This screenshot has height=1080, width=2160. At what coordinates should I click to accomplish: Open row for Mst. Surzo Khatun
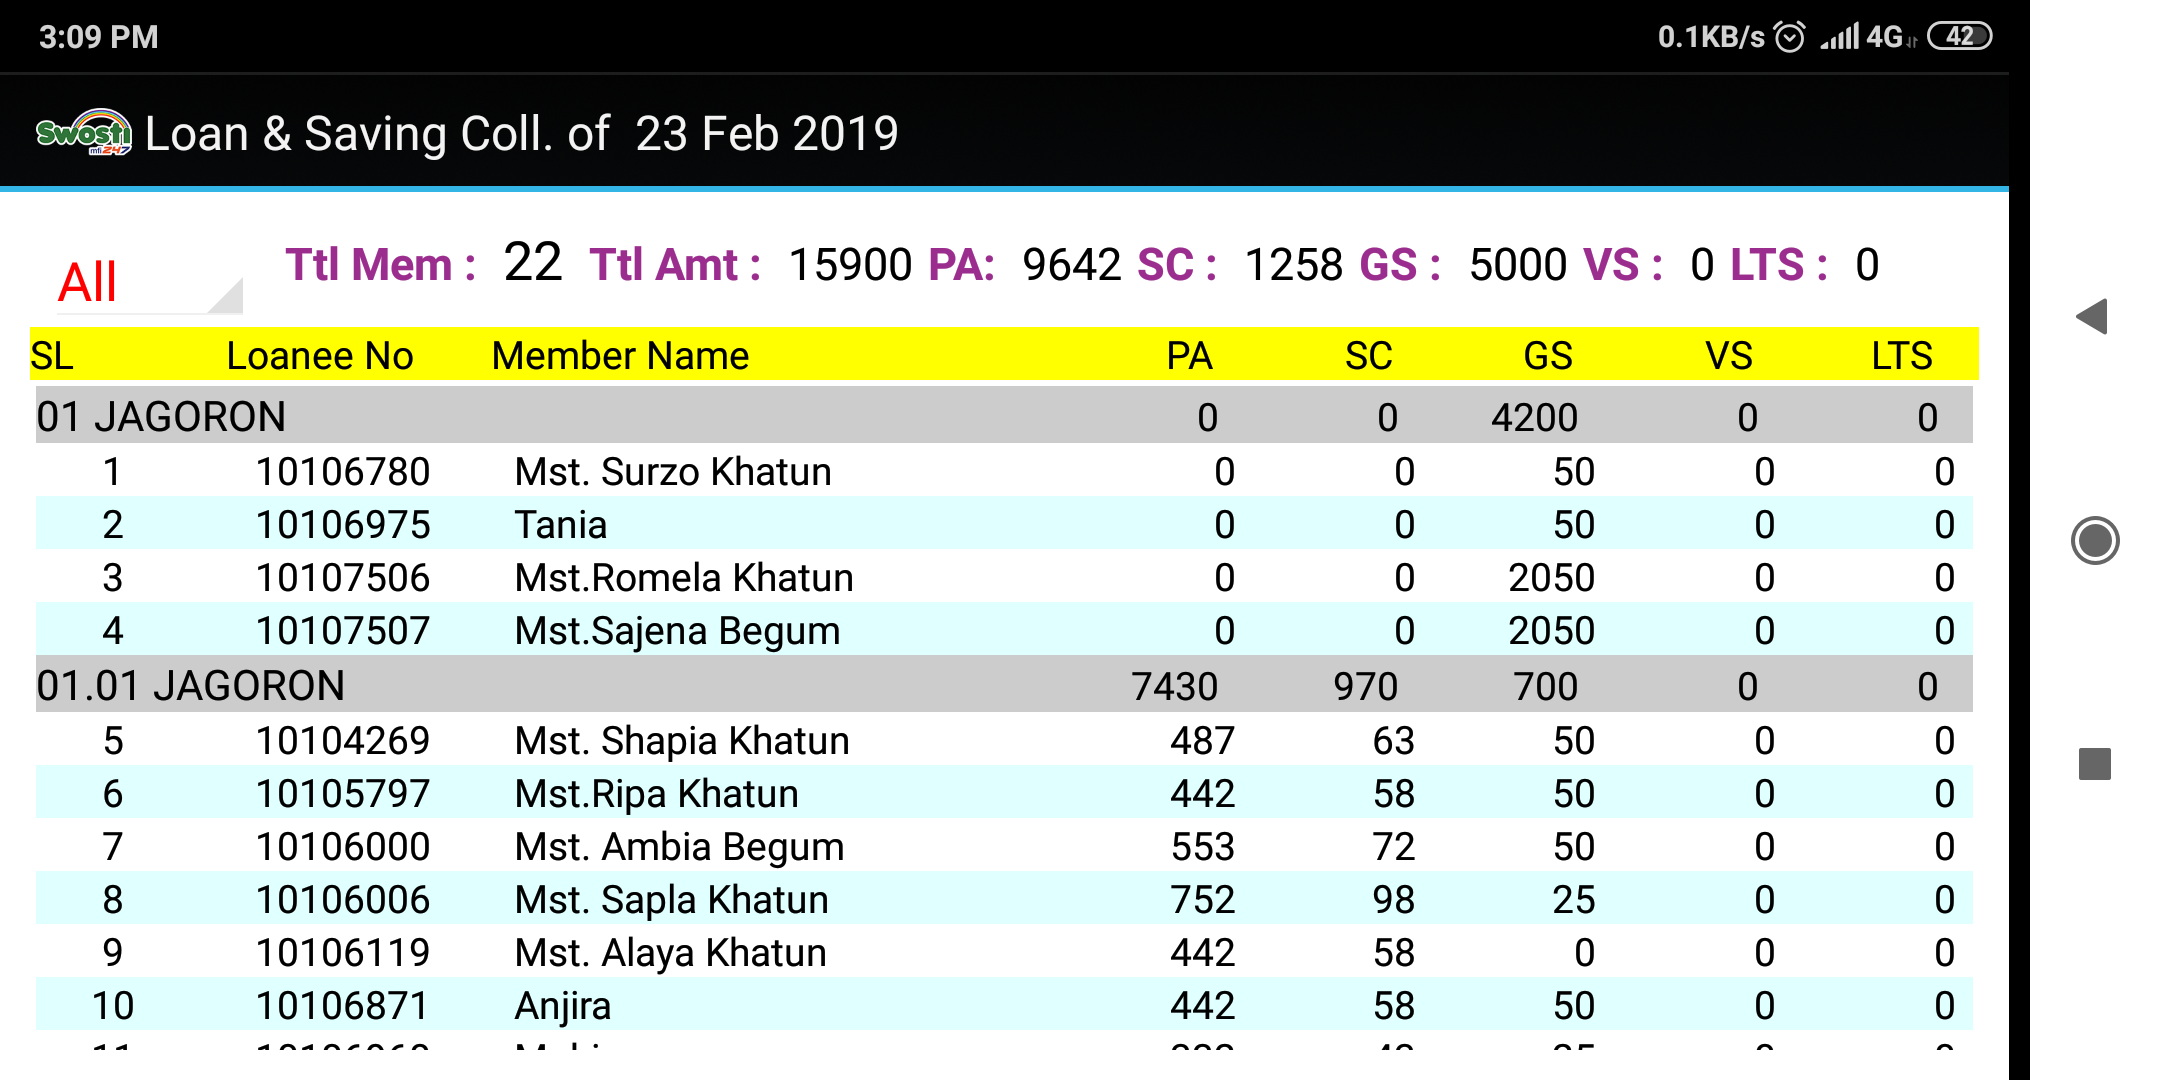click(1004, 471)
